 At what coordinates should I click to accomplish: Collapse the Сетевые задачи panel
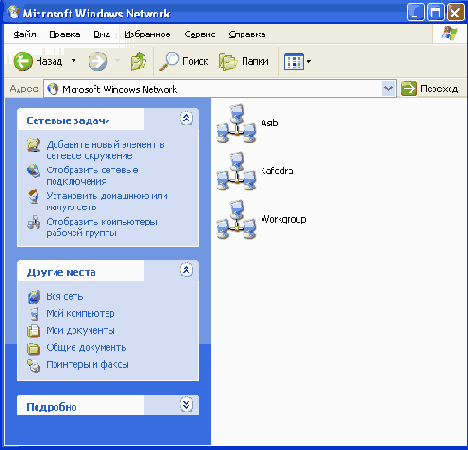tap(186, 118)
